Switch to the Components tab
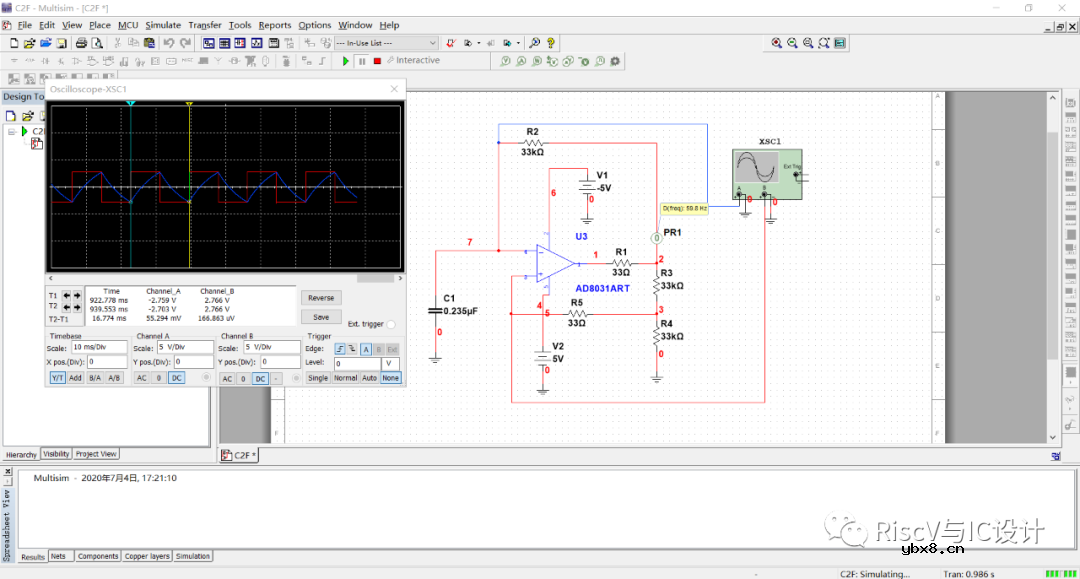 [98, 556]
